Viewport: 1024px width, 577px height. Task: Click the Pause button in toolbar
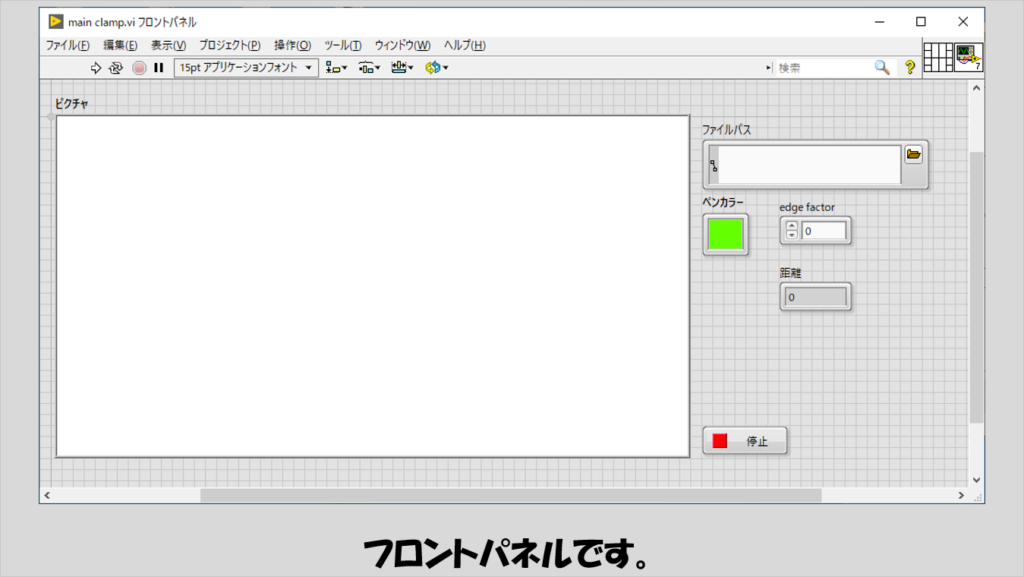[x=158, y=68]
